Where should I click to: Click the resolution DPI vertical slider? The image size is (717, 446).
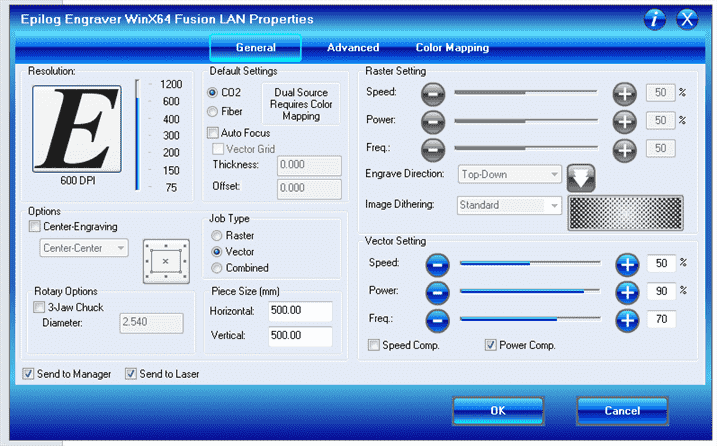pyautogui.click(x=137, y=135)
